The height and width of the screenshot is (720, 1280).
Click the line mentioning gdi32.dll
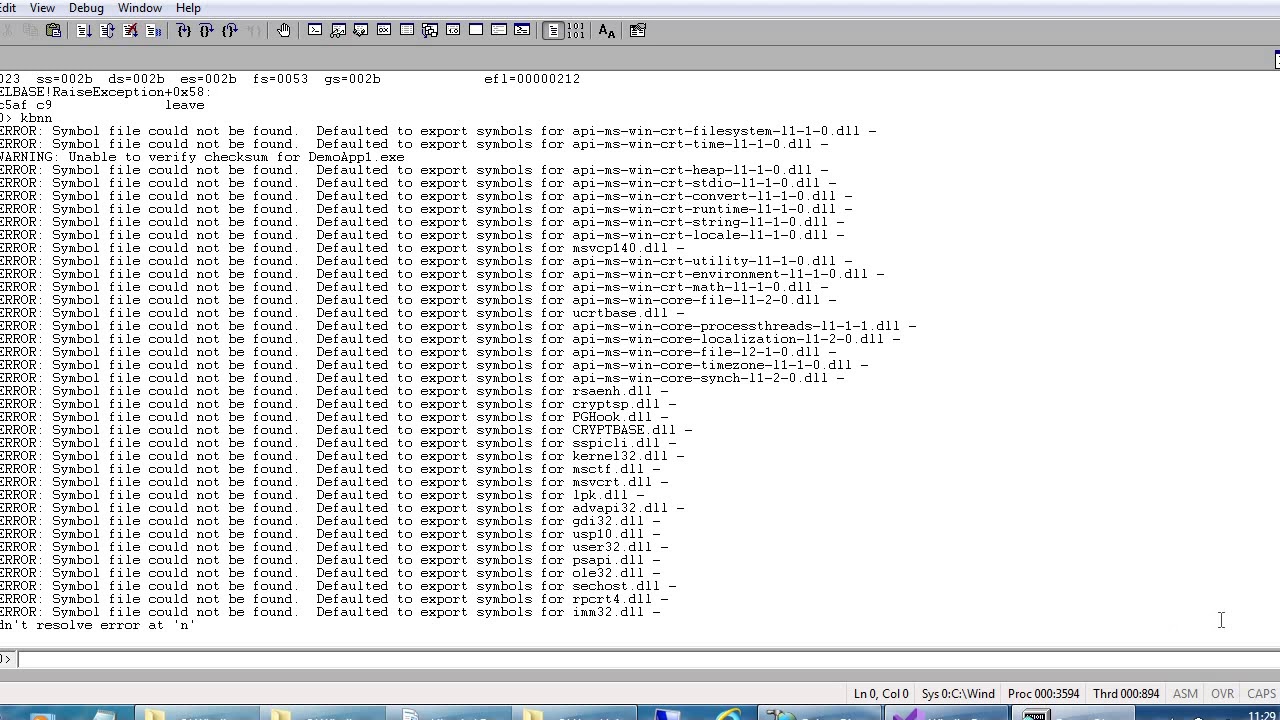point(330,521)
